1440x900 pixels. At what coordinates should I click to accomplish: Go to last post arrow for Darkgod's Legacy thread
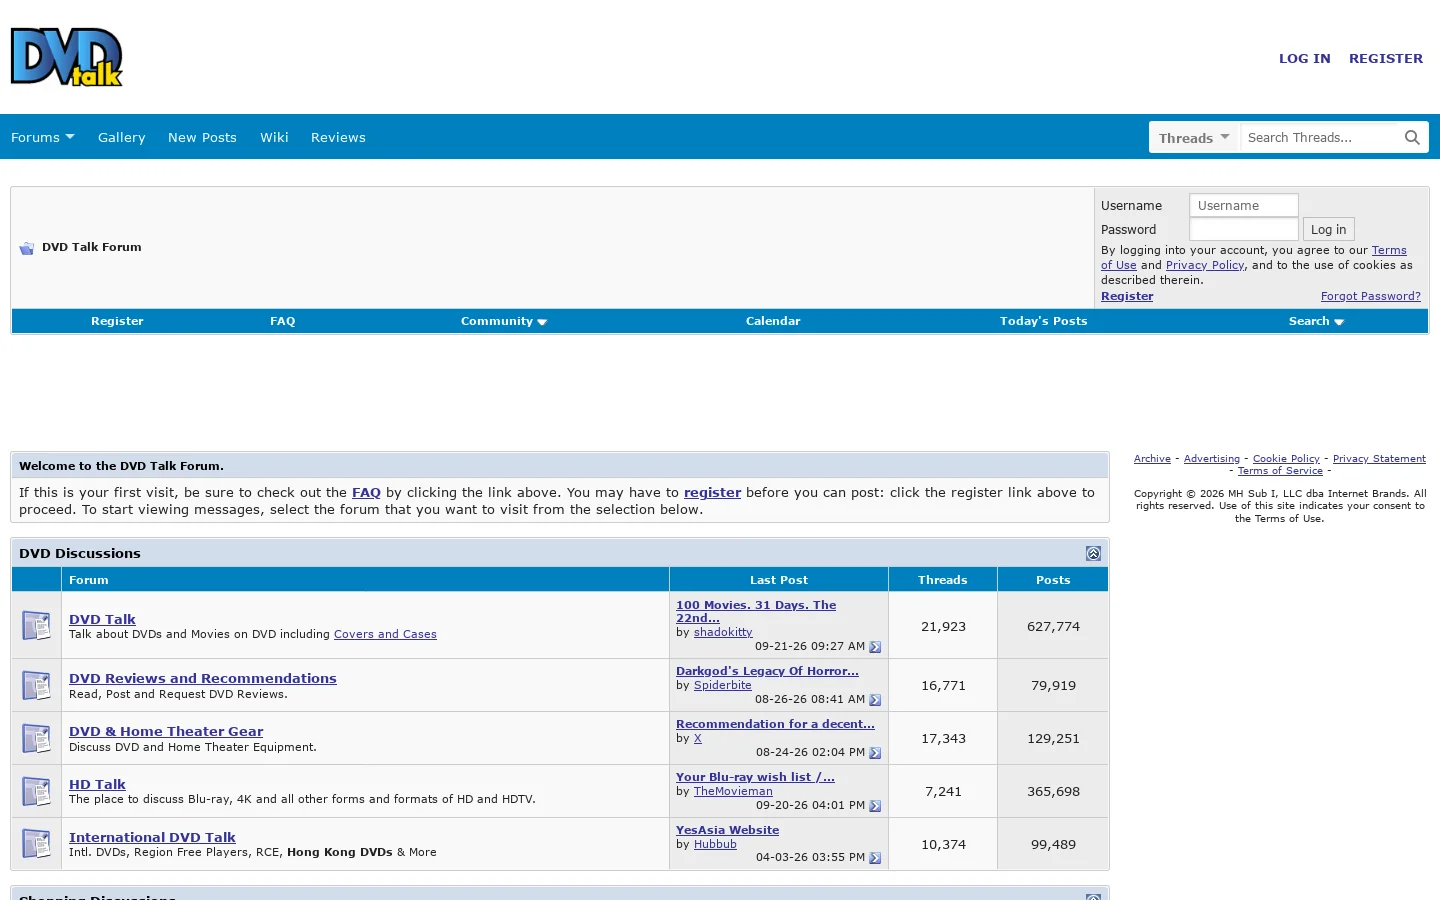(875, 700)
